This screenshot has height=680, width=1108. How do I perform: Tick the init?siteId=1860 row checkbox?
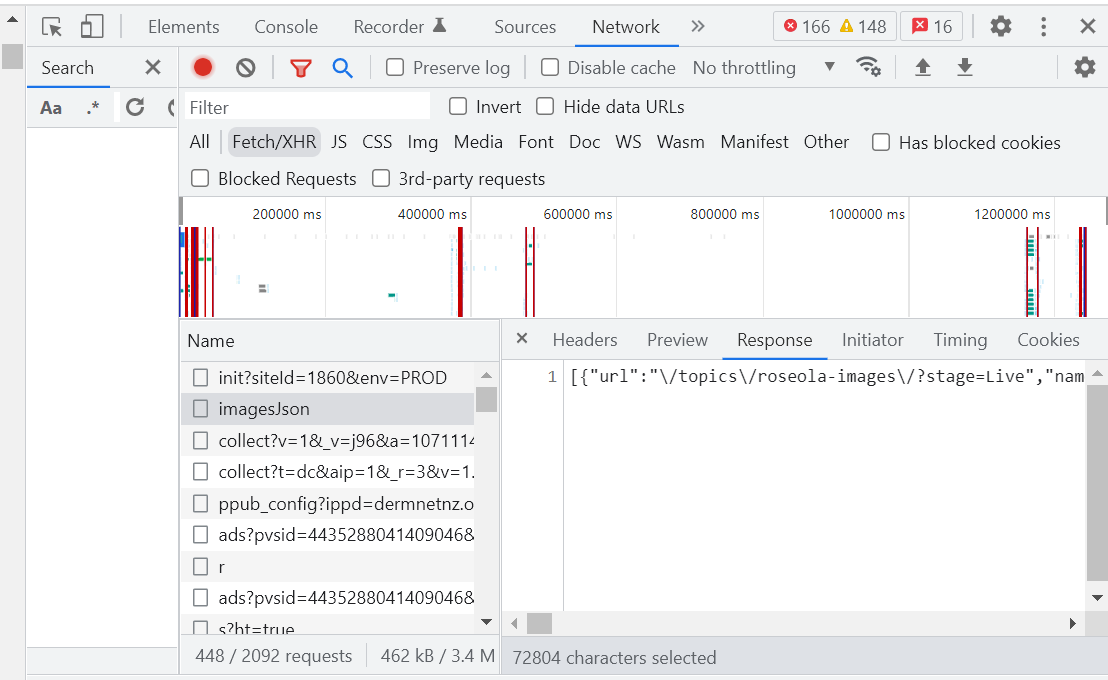click(x=201, y=377)
